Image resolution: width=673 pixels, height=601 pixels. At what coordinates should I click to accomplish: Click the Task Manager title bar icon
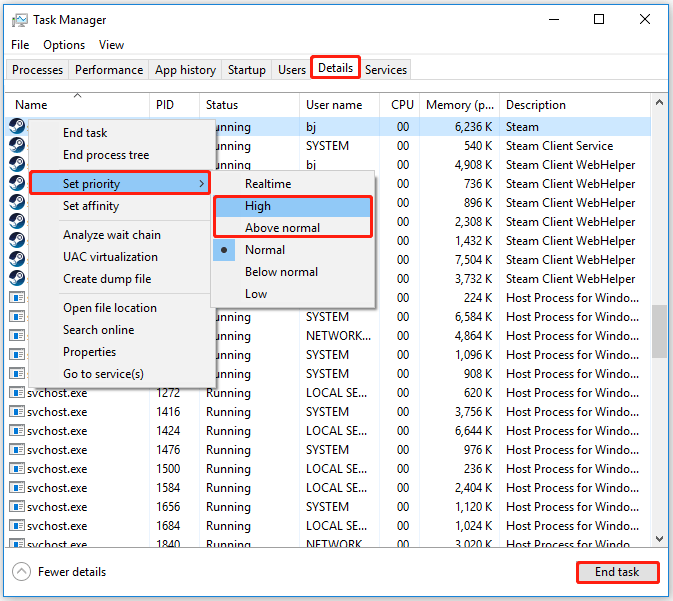19,20
